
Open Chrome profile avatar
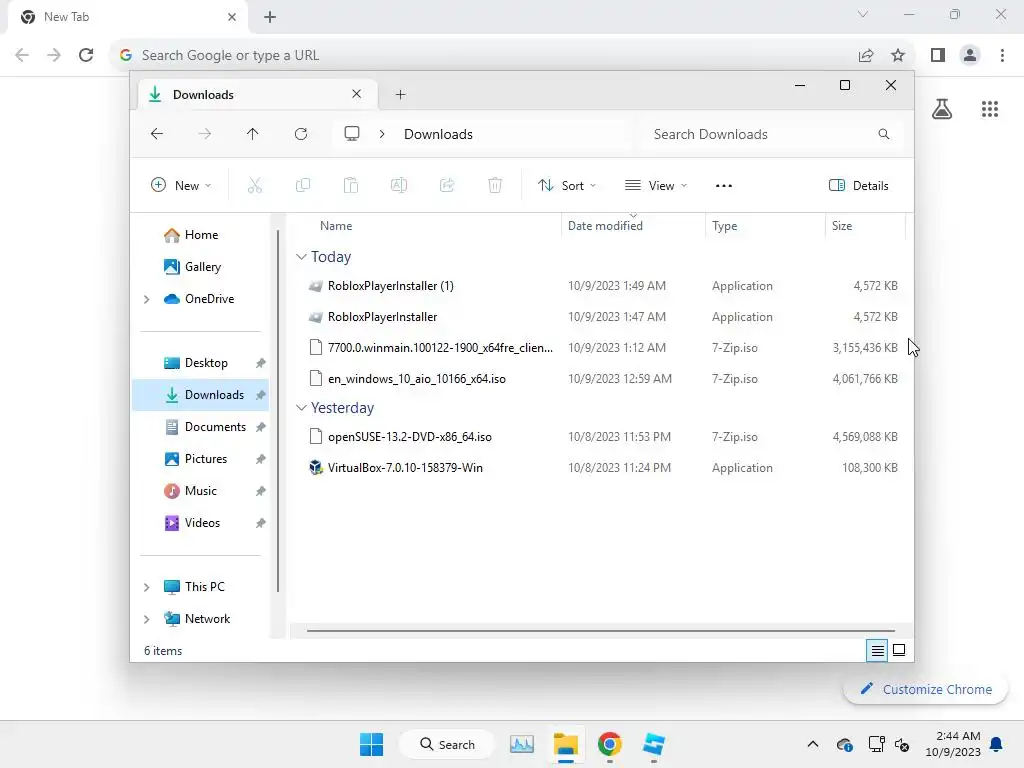tap(970, 56)
